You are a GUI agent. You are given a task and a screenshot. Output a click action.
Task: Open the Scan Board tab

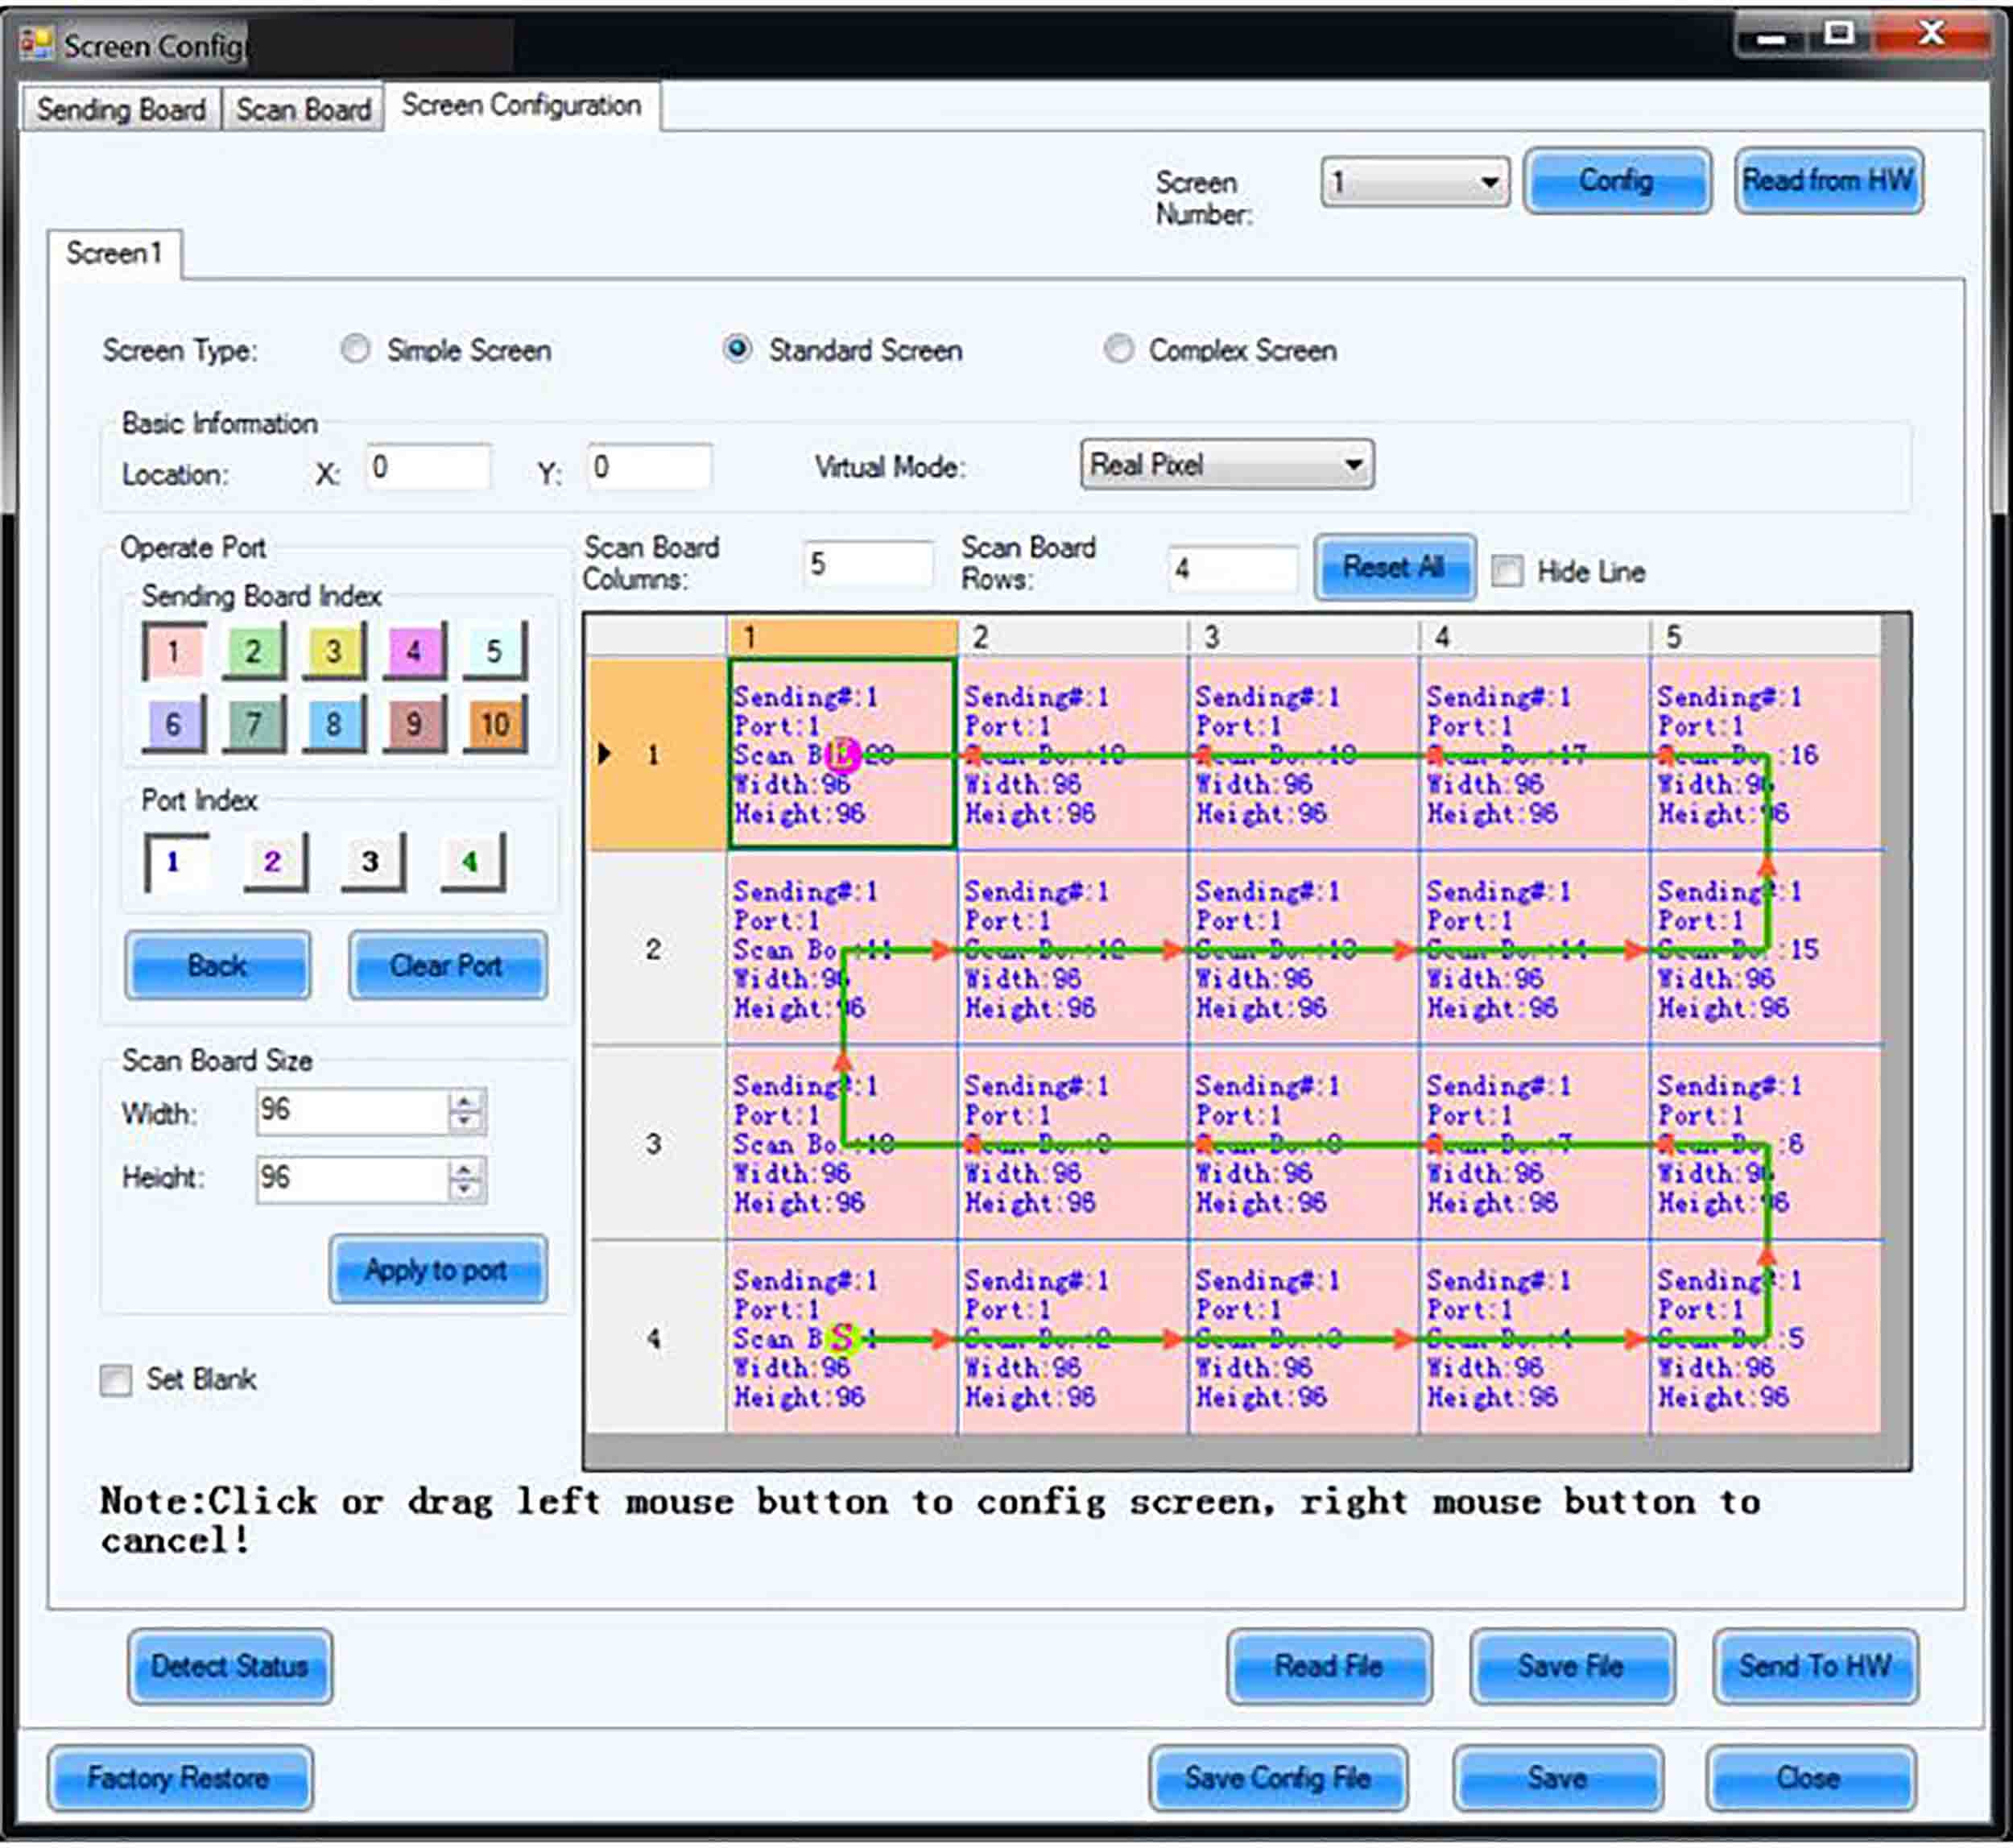(303, 109)
